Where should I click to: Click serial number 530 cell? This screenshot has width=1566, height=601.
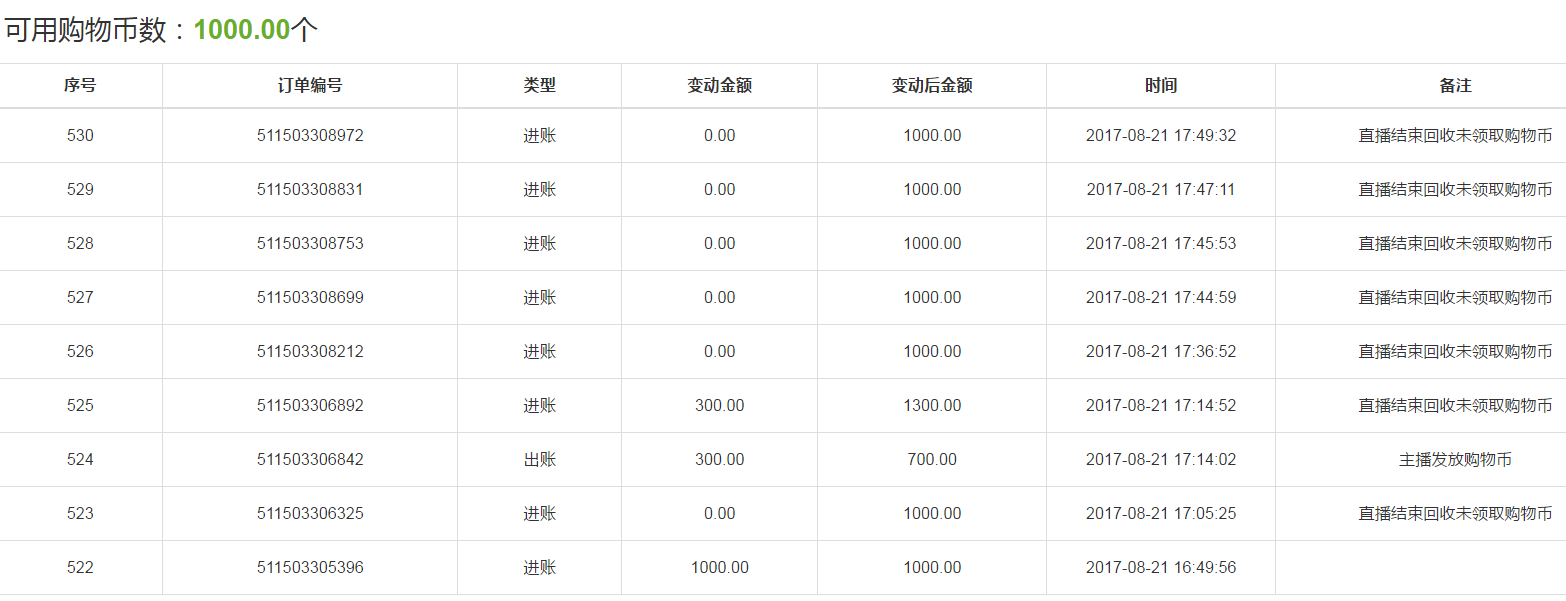click(x=80, y=136)
